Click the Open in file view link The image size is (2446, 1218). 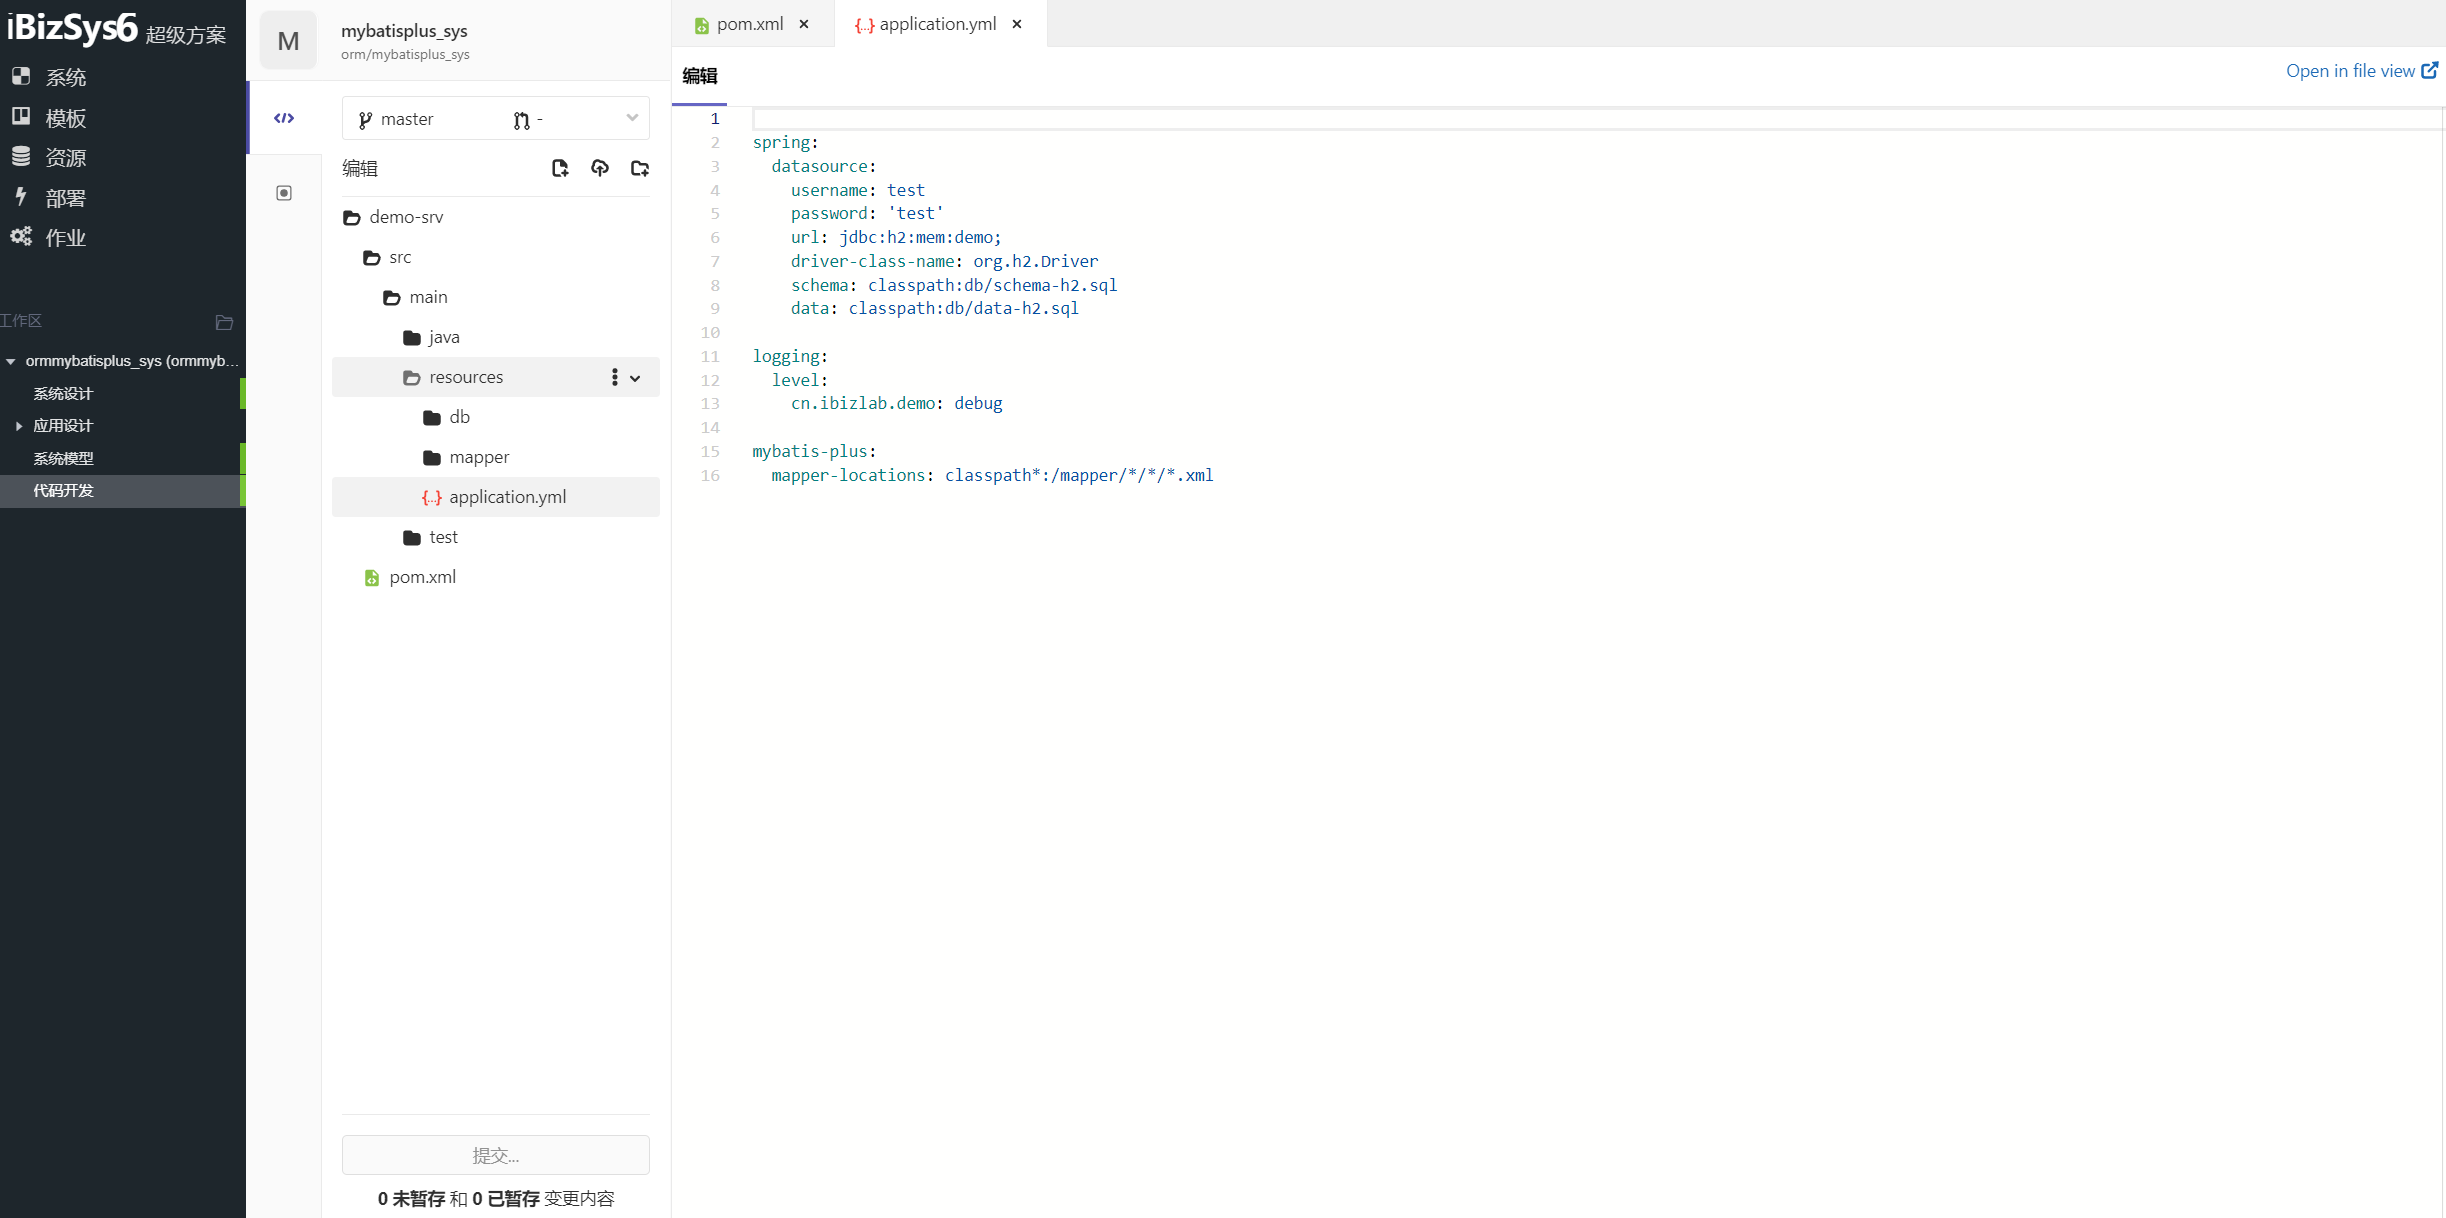tap(2362, 71)
